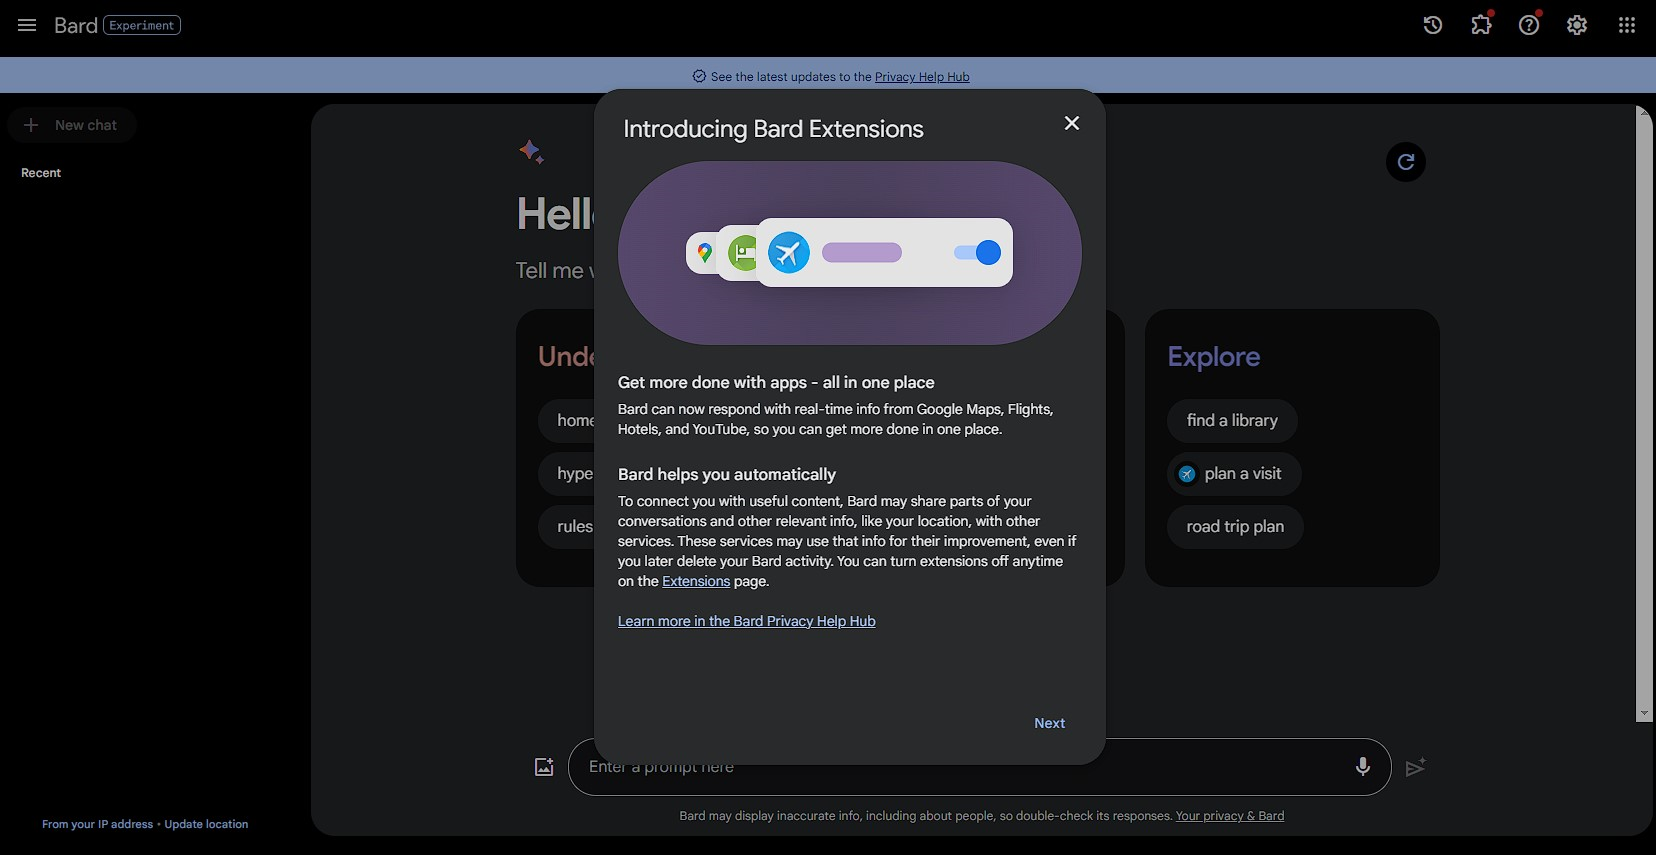Open Your privacy & Bard link
Viewport: 1656px width, 855px height.
1230,816
